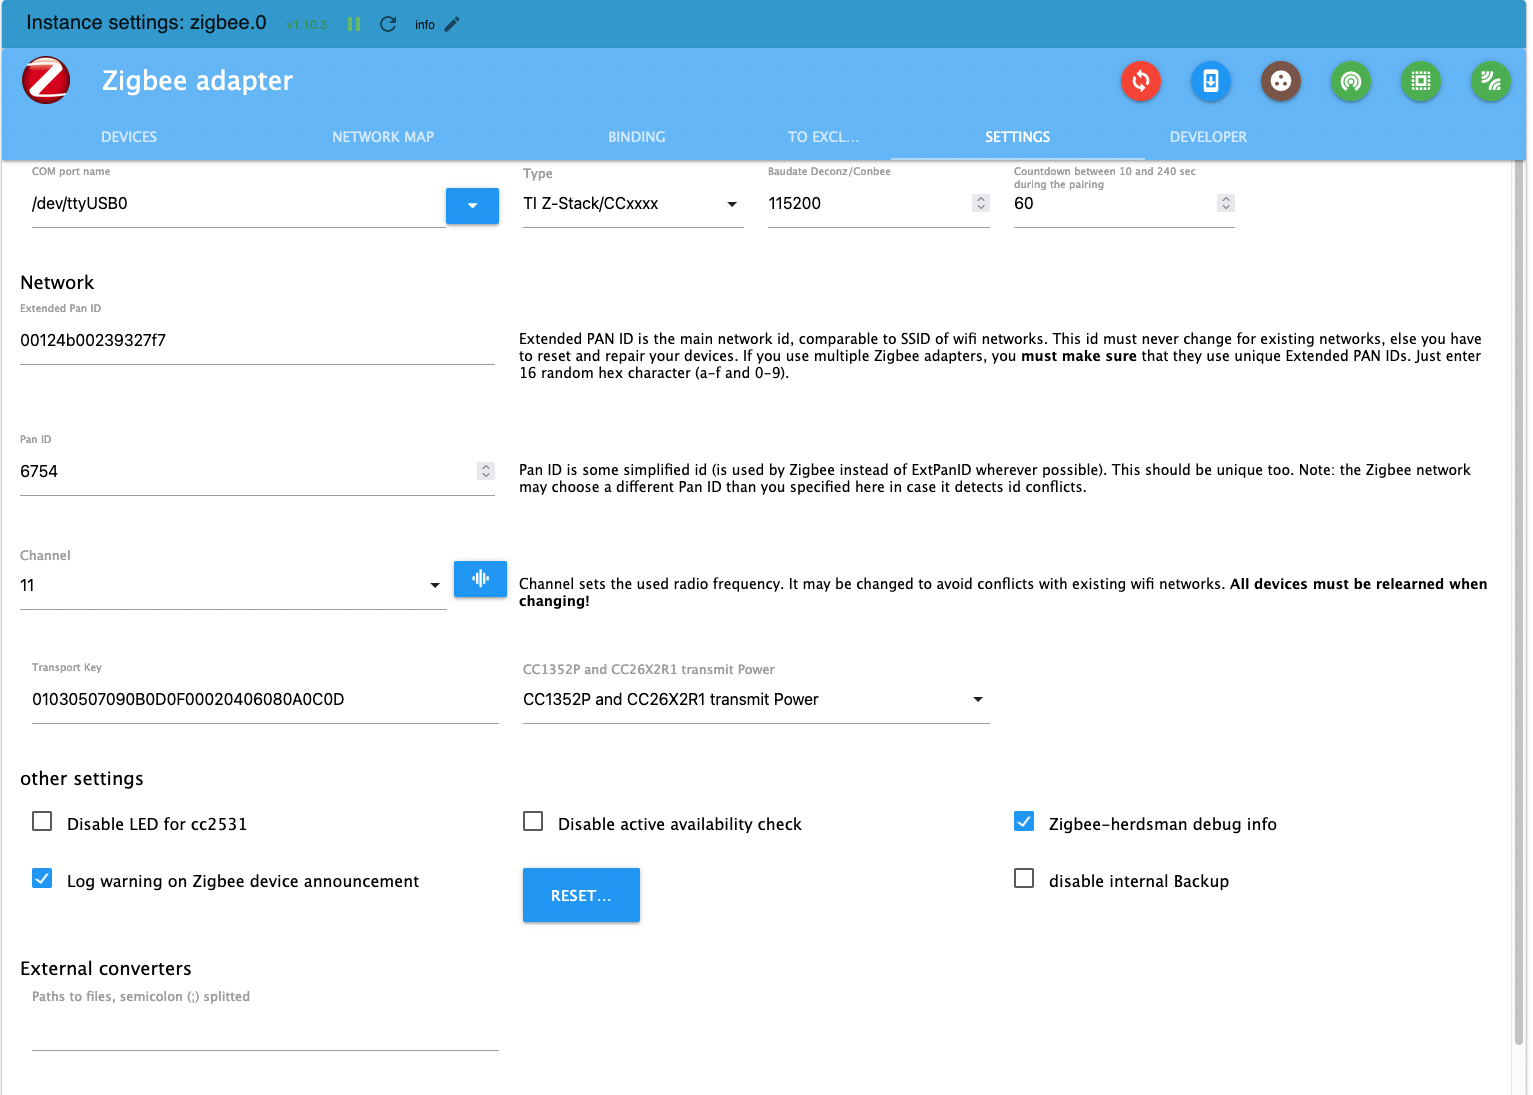Click the Zigbee logo

click(46, 80)
